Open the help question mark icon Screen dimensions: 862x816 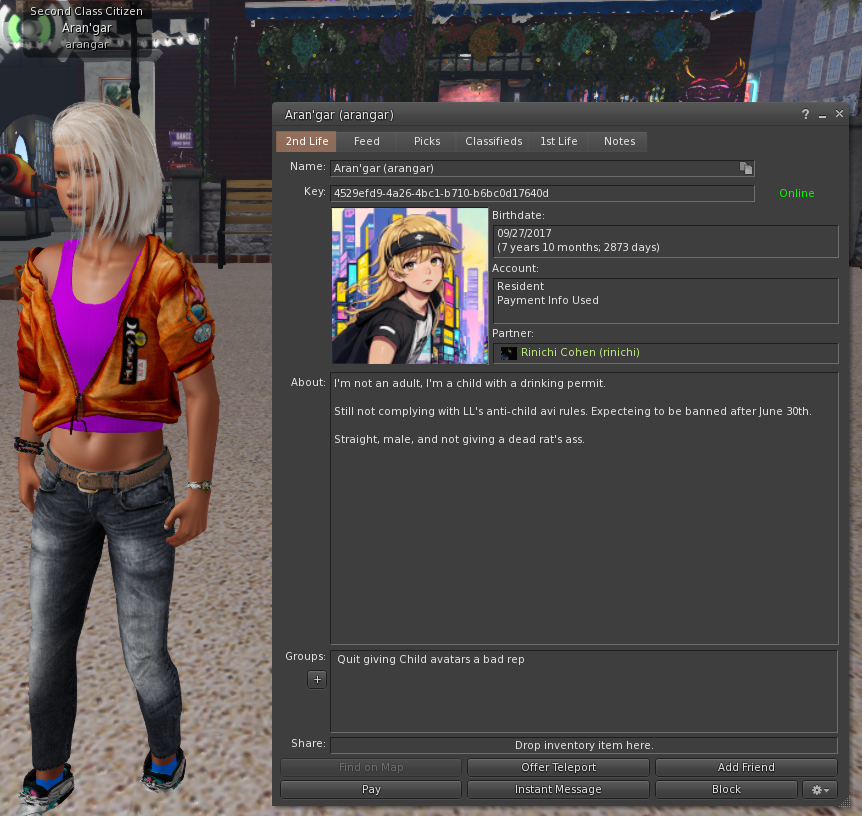[805, 114]
